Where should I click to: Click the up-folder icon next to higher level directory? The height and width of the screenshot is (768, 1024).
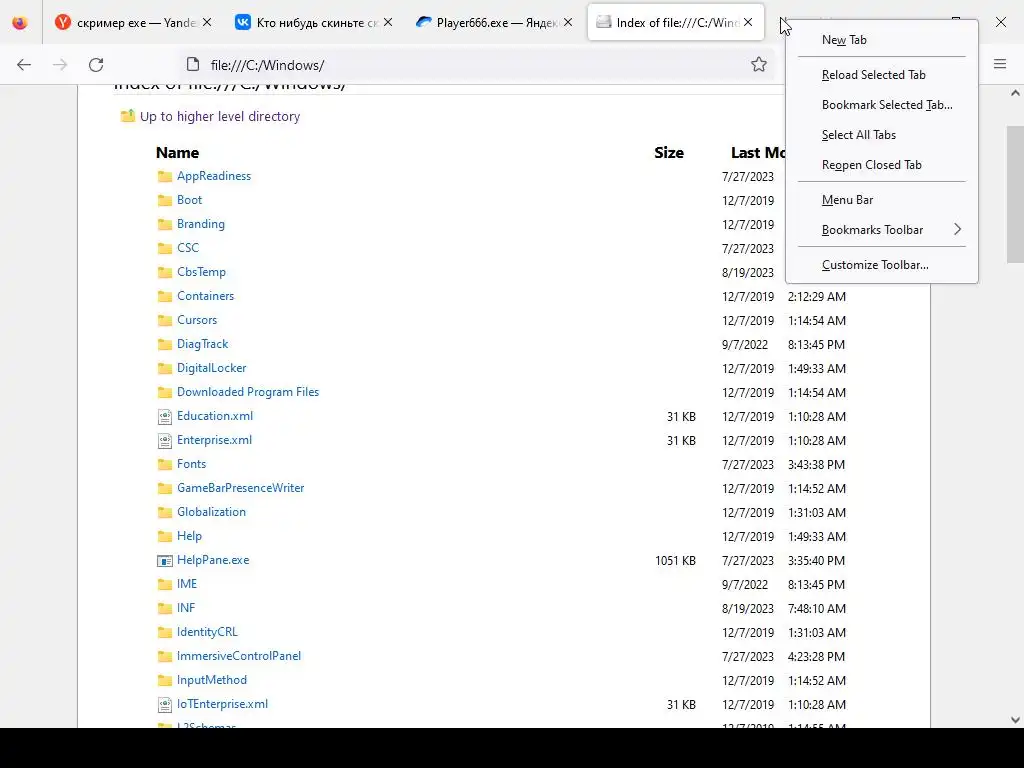click(x=127, y=116)
